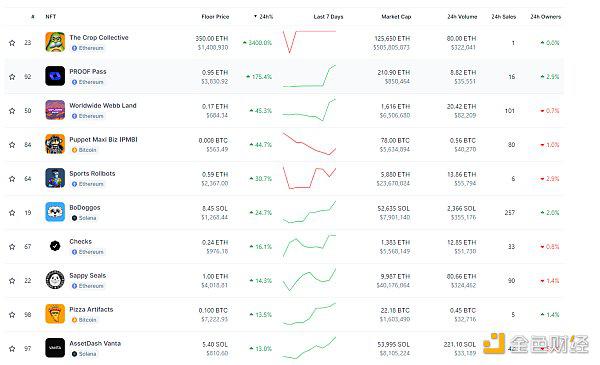
Task: Open Worldwide Webb Land thumbnail icon
Action: (x=55, y=110)
